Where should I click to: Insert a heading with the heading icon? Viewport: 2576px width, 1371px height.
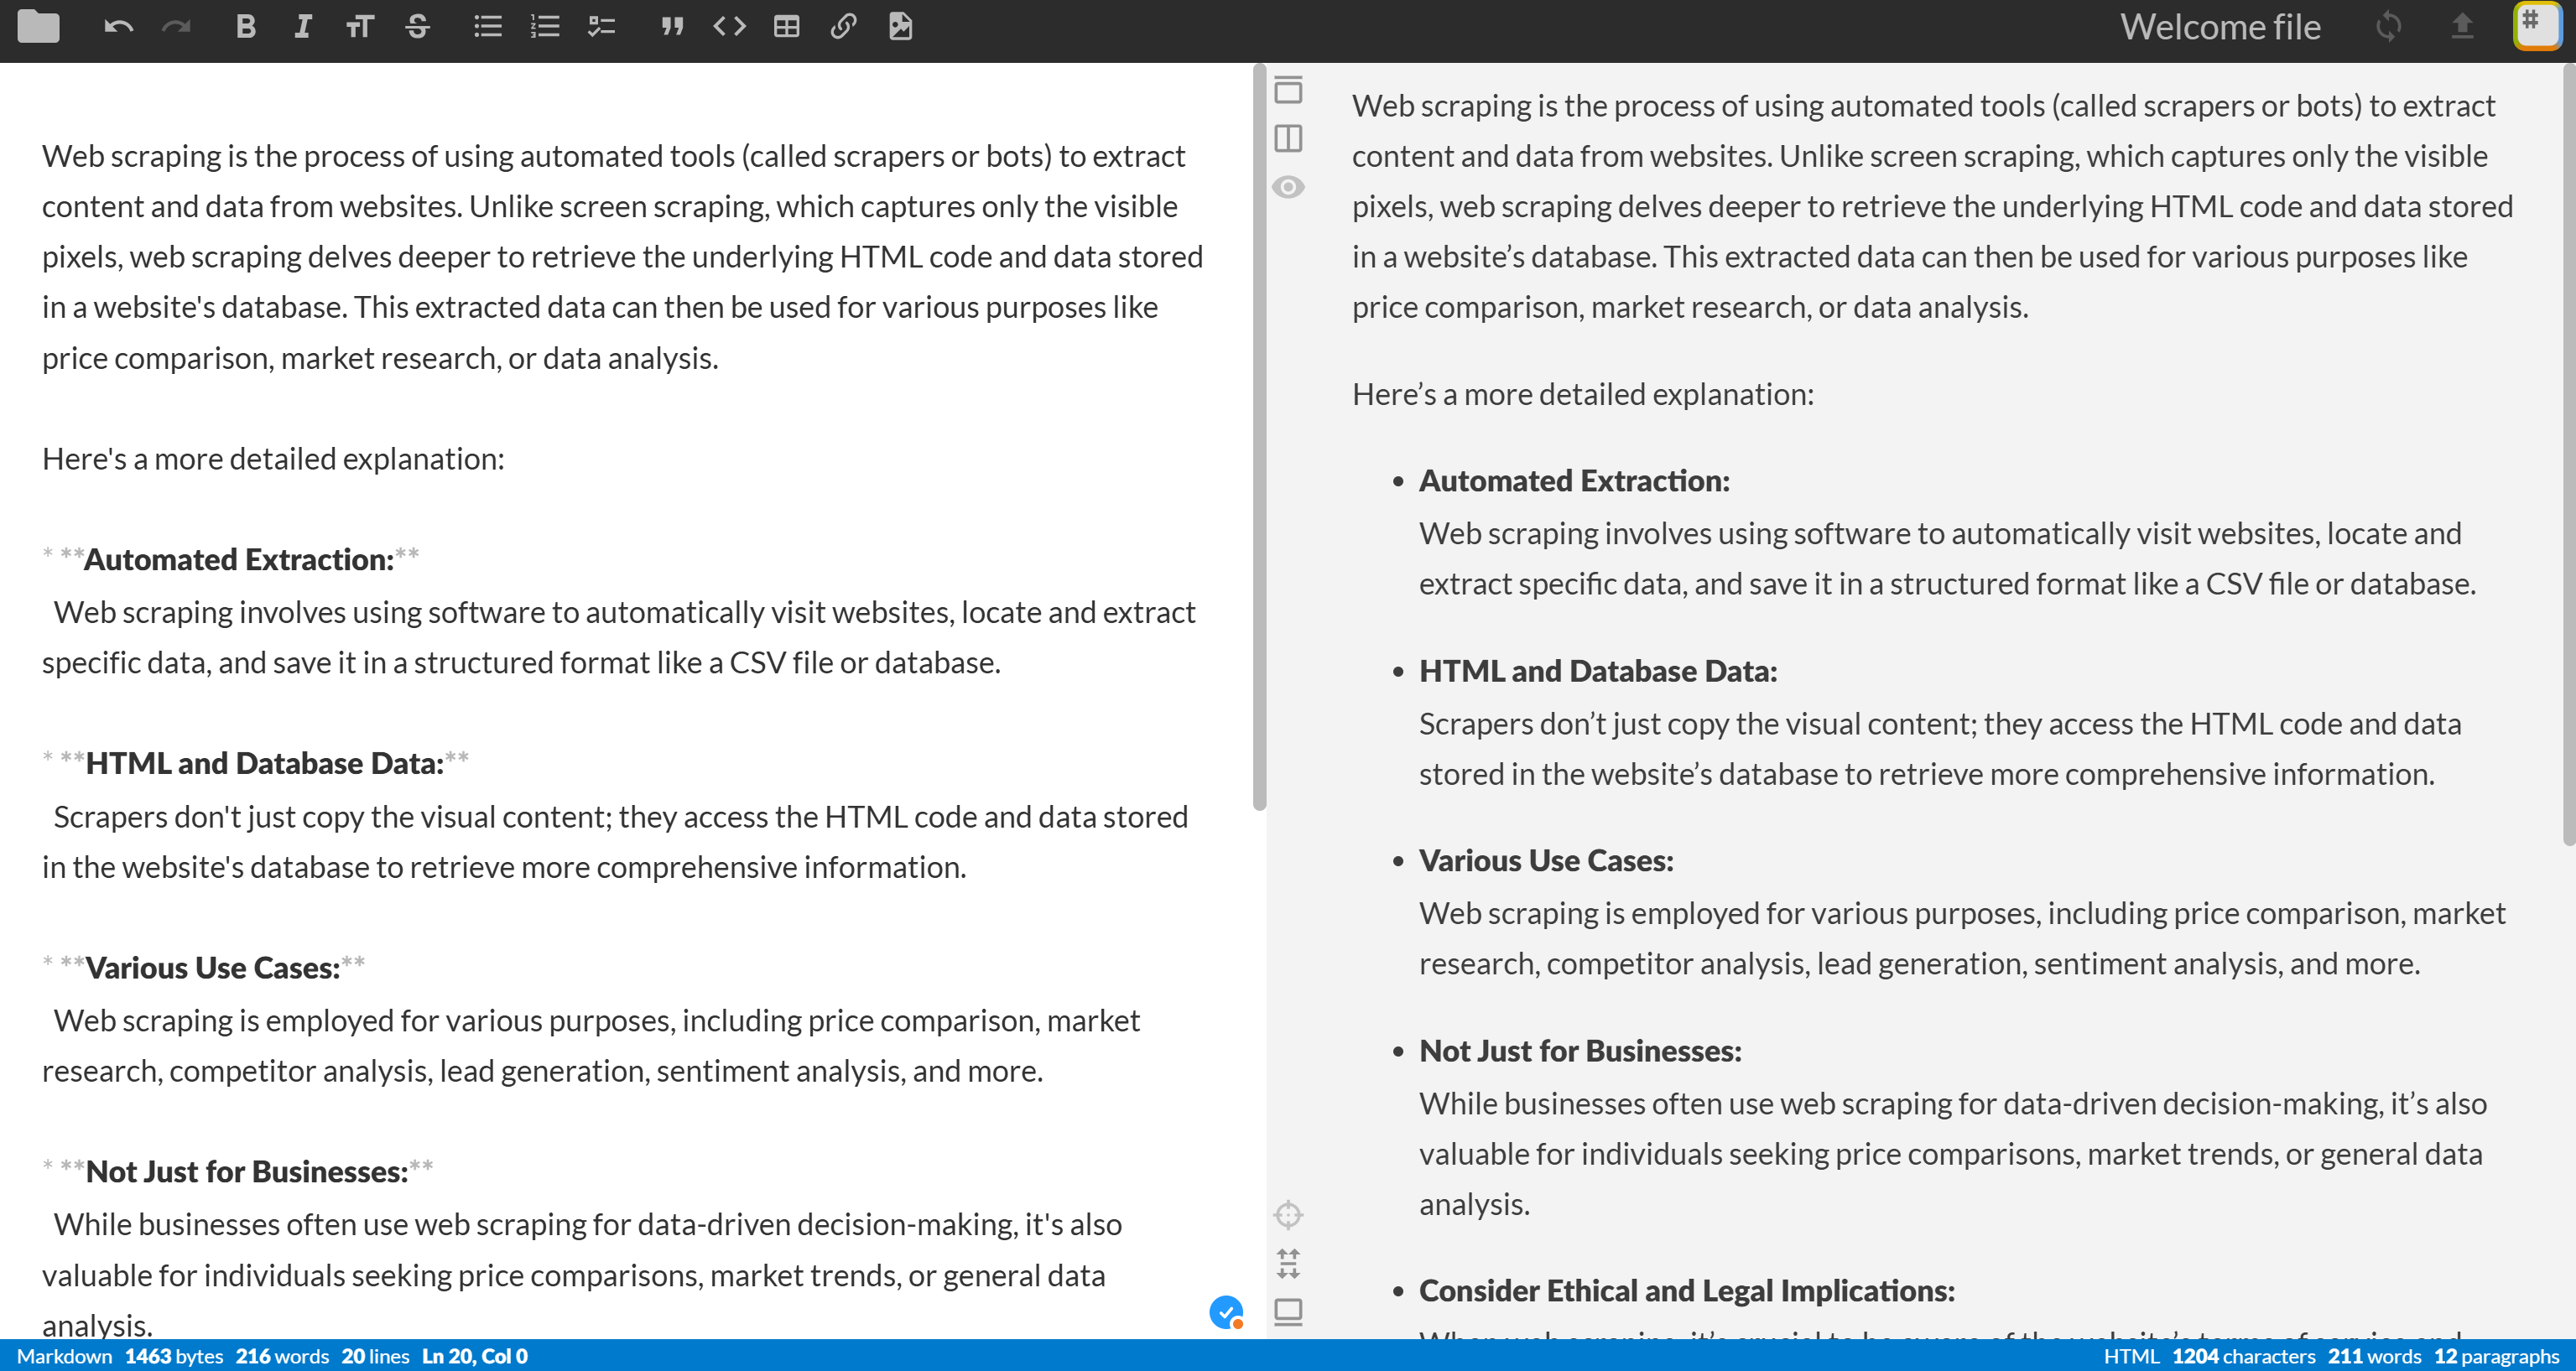[x=359, y=27]
